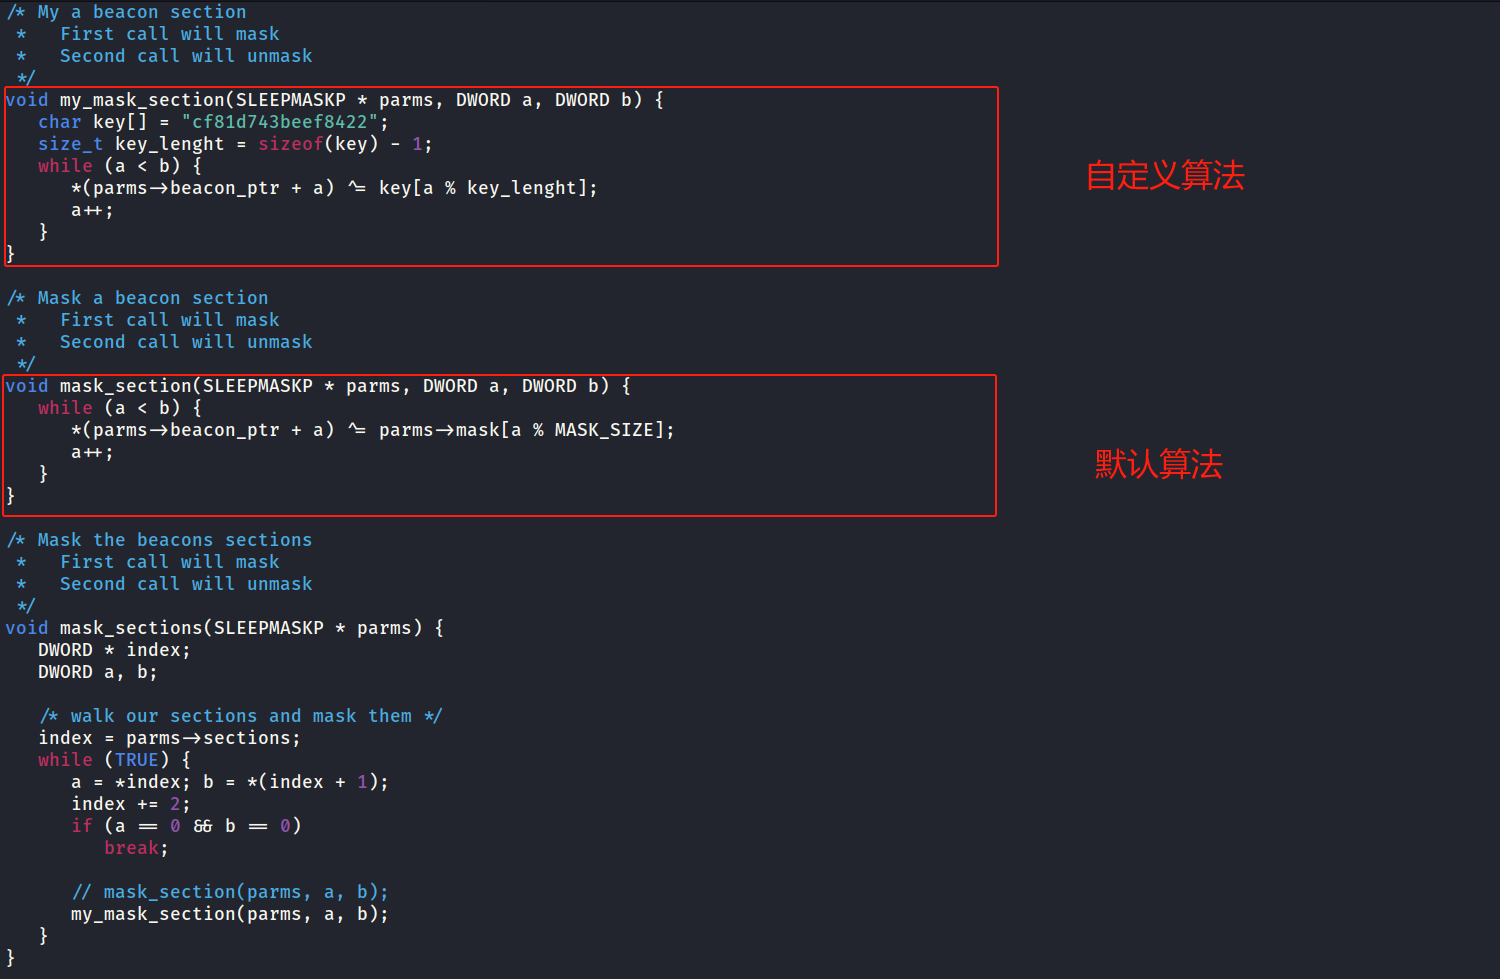Screen dimensions: 1500x979
Task: Click the char keyword before key[]
Action: coord(59,122)
